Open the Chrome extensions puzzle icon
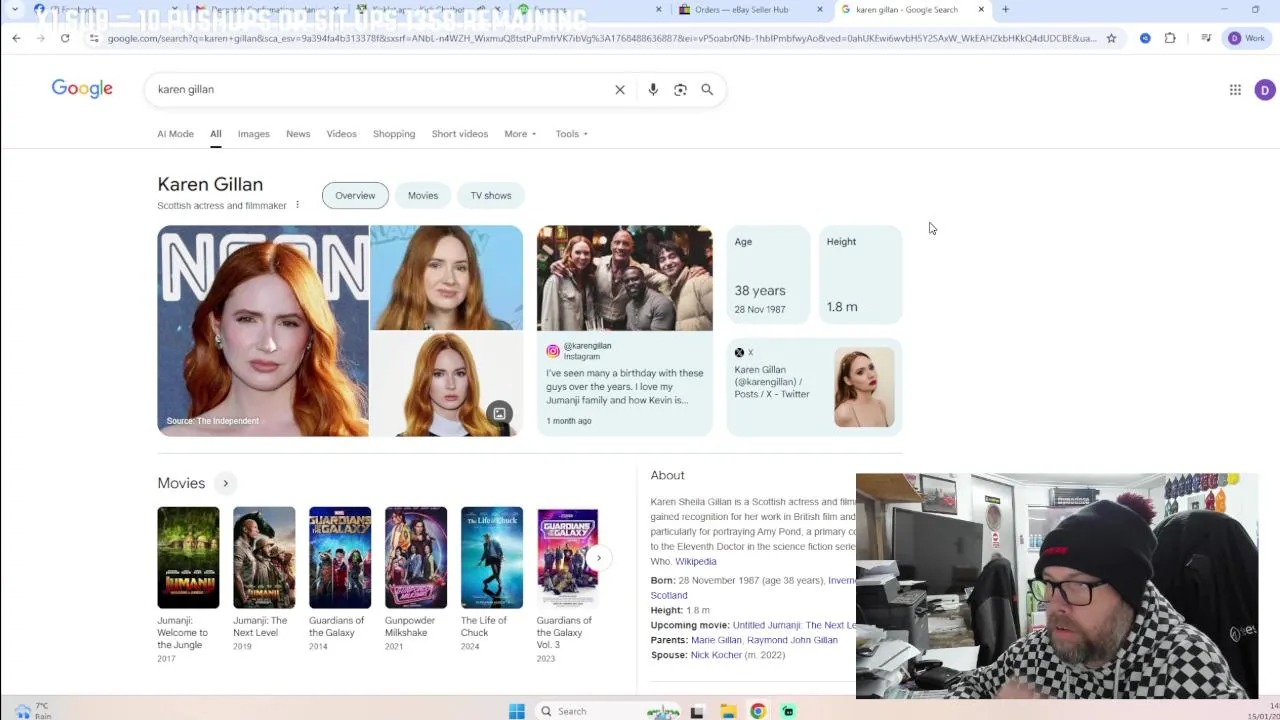The image size is (1280, 720). coord(1170,38)
